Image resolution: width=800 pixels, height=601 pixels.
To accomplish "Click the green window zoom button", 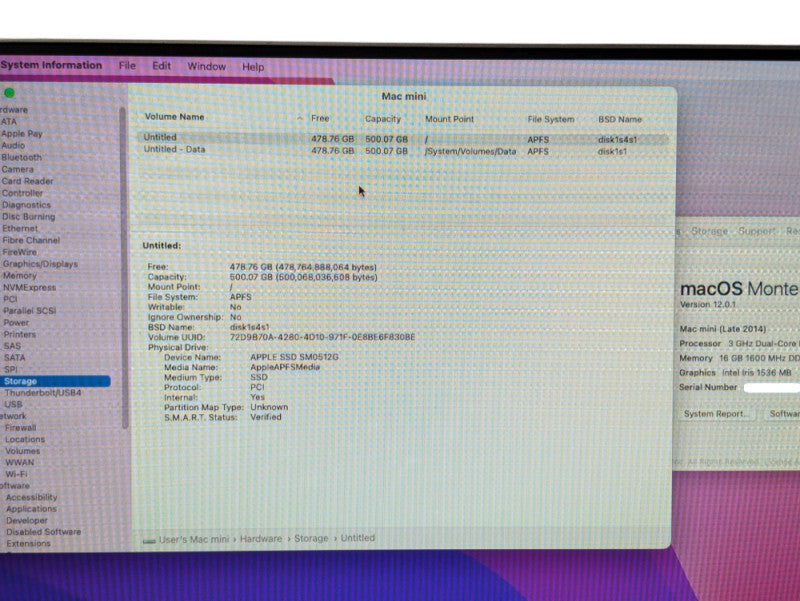I will tap(9, 93).
